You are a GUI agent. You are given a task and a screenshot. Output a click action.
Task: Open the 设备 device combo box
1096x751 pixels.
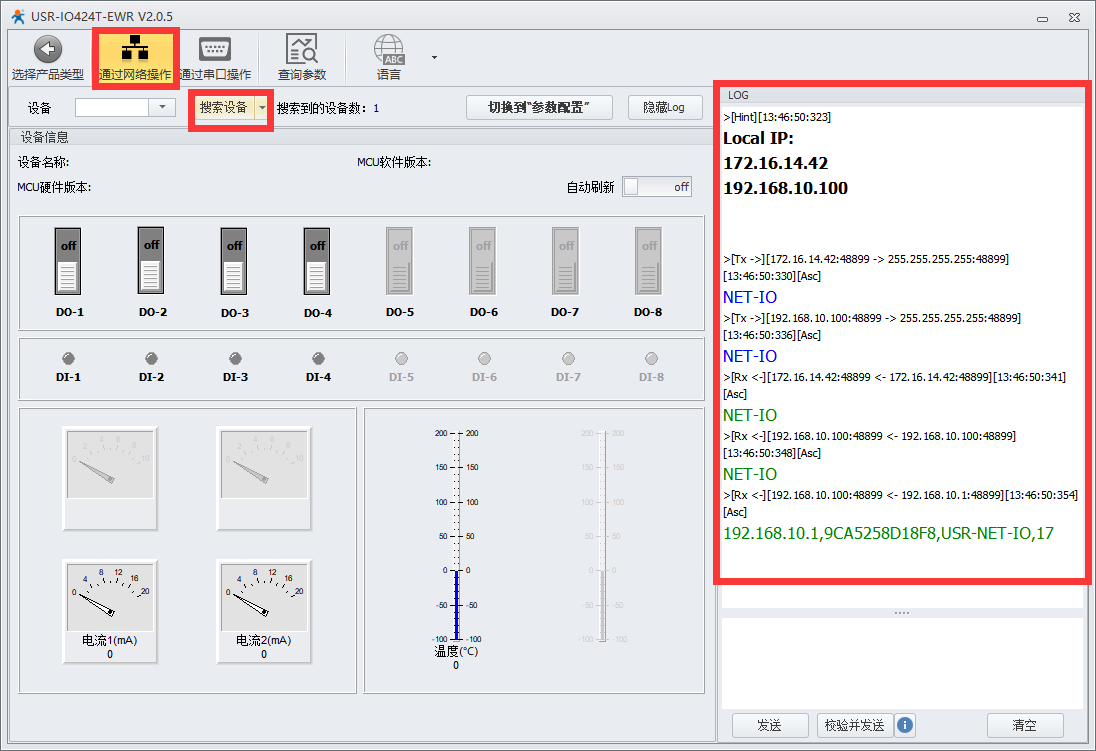[125, 107]
